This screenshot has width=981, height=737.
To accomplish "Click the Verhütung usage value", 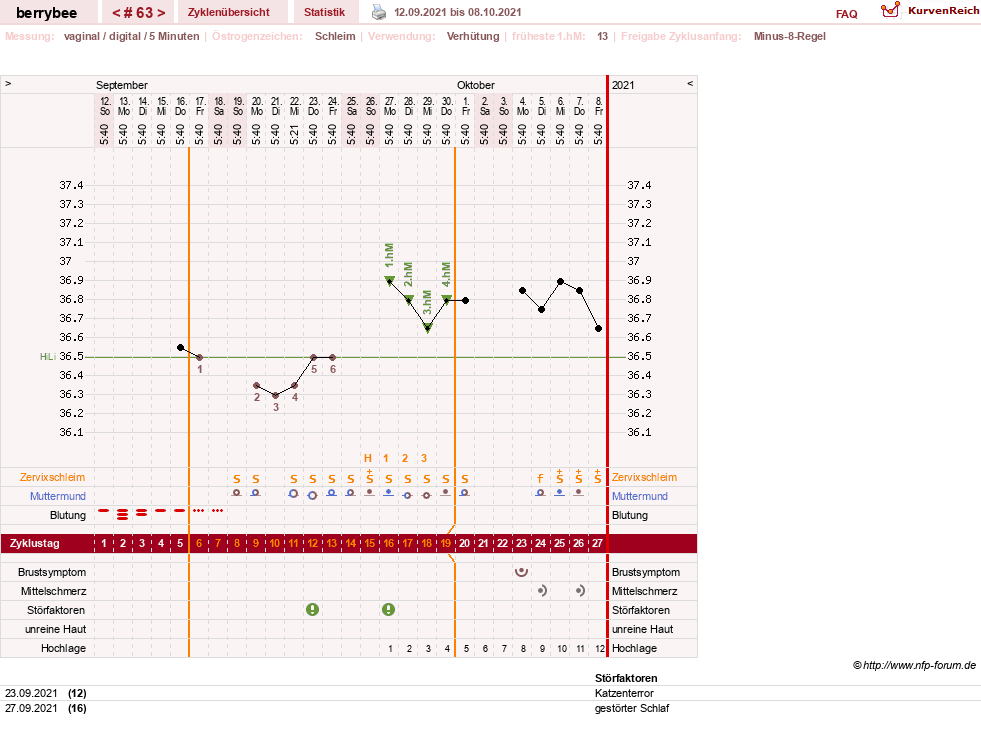I will [473, 36].
